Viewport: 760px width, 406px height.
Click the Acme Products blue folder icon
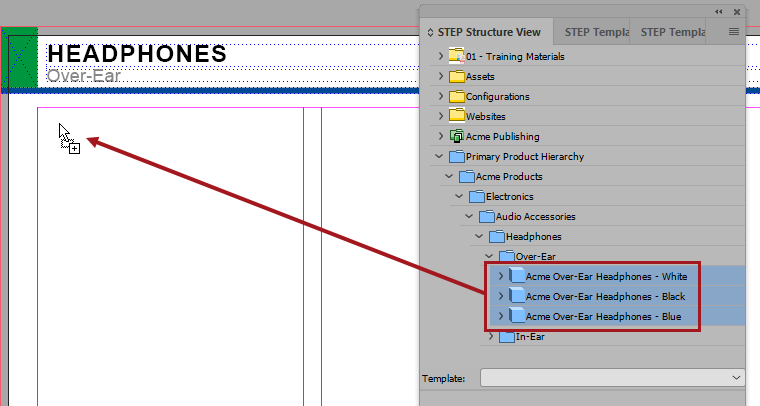coord(467,176)
